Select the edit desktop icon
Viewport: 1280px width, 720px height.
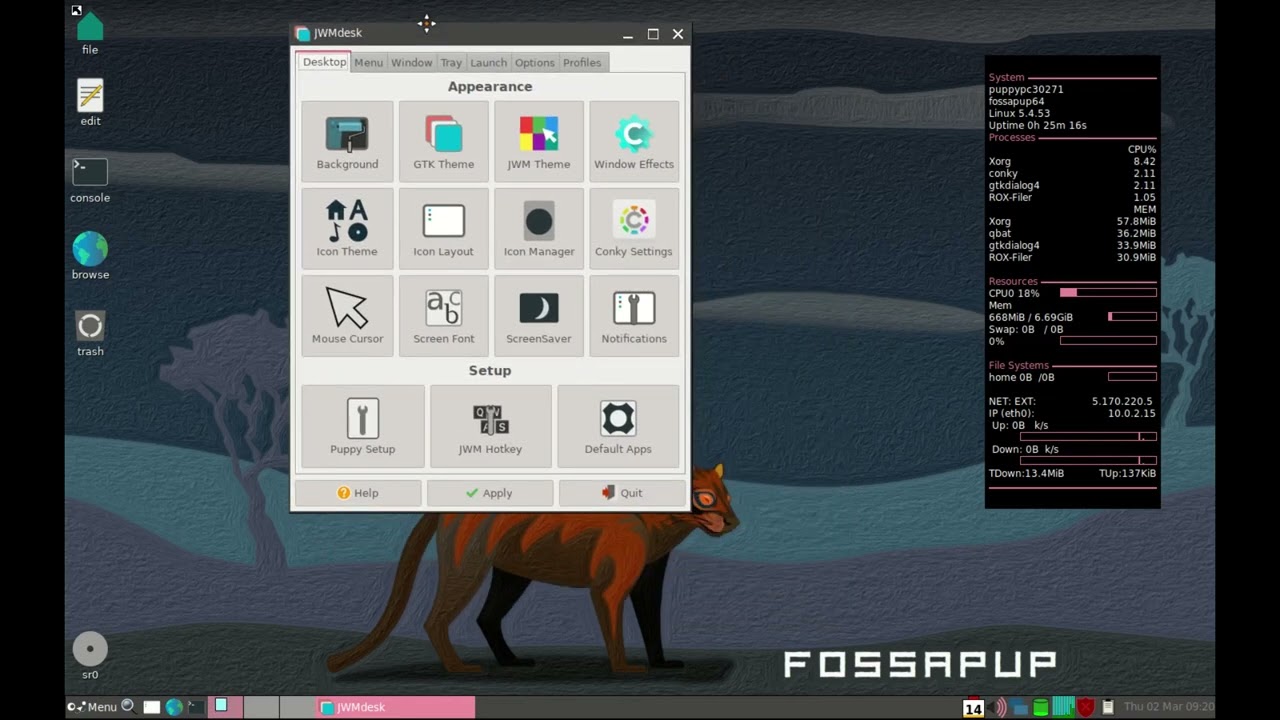(x=90, y=102)
